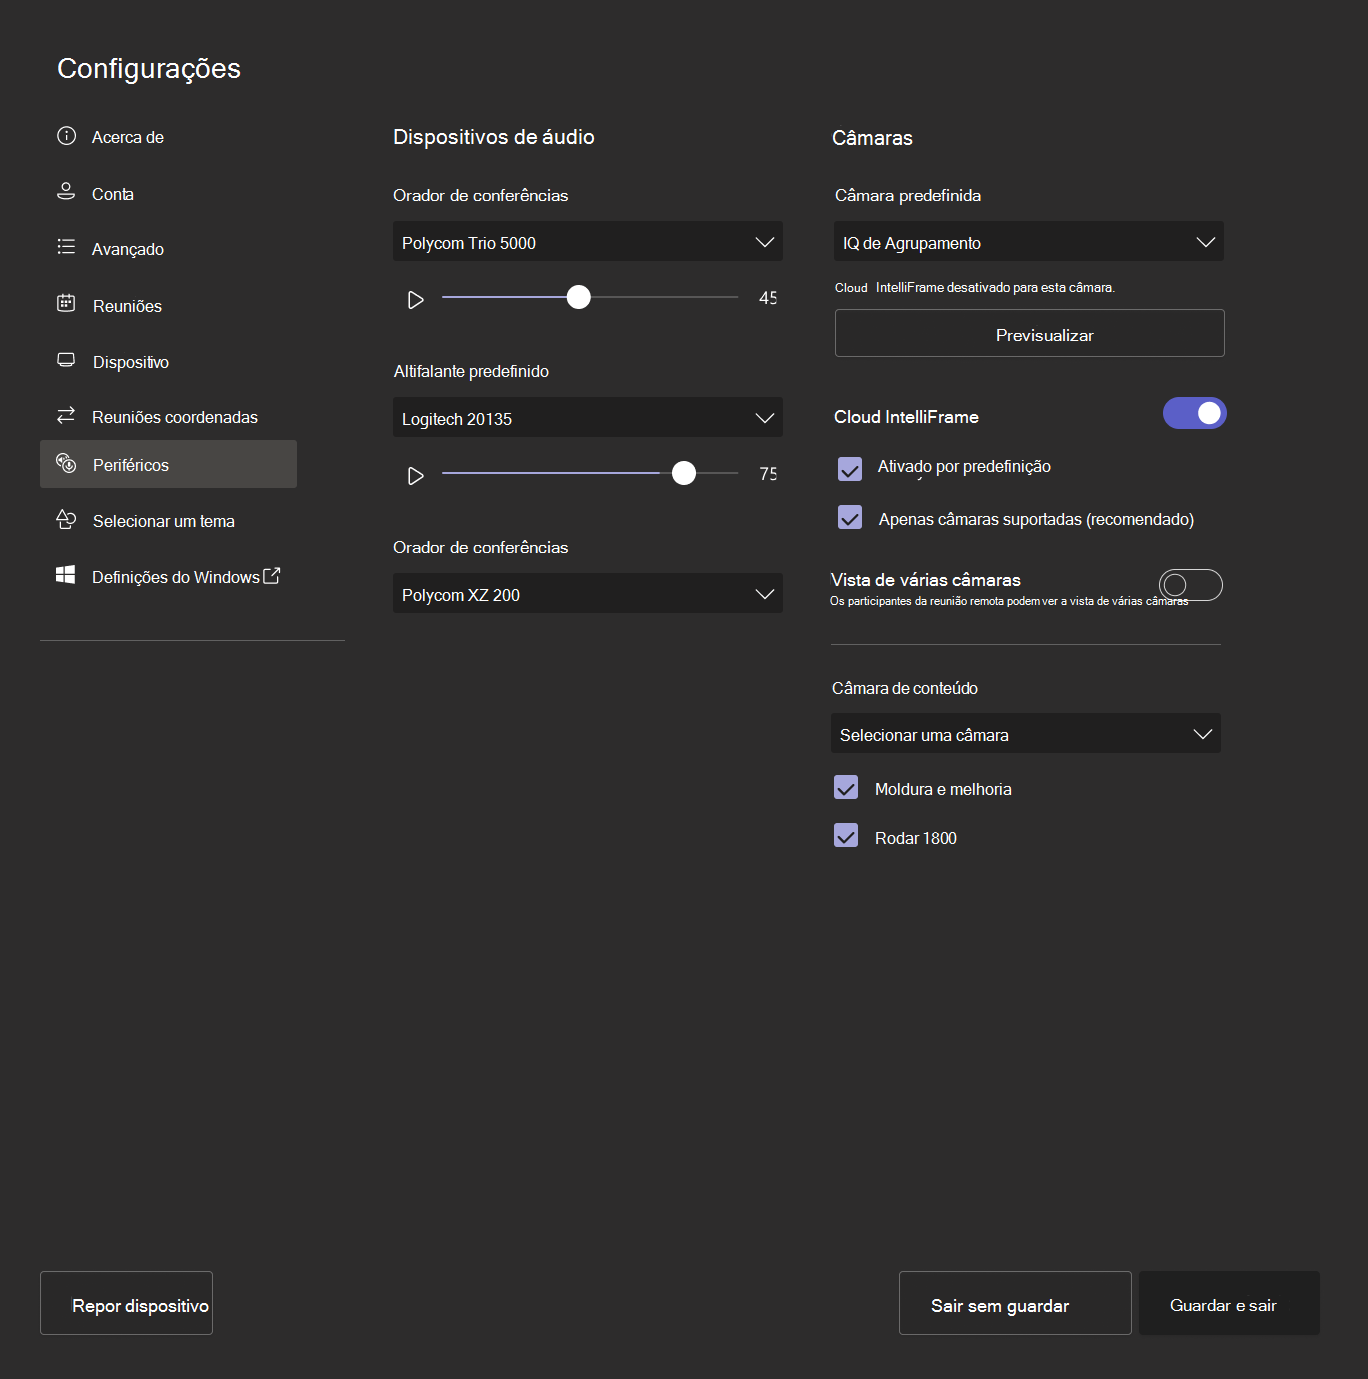The image size is (1368, 1379).
Task: Click Repor dispositivo button
Action: pyautogui.click(x=126, y=1303)
